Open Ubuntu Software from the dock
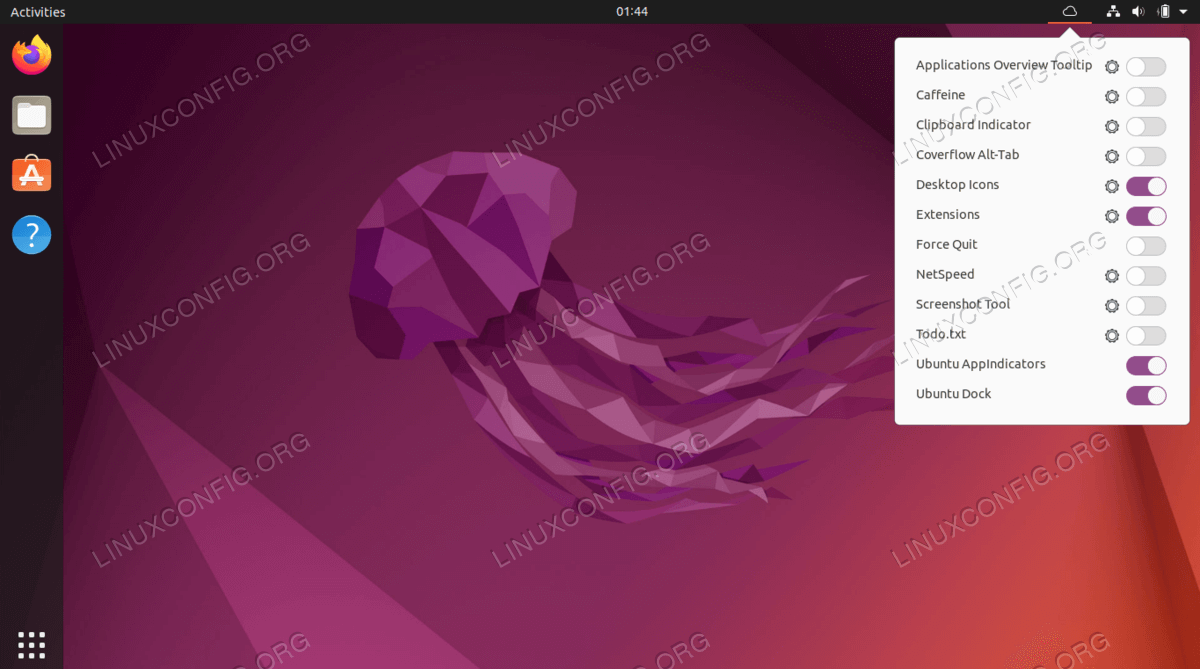 pyautogui.click(x=32, y=175)
